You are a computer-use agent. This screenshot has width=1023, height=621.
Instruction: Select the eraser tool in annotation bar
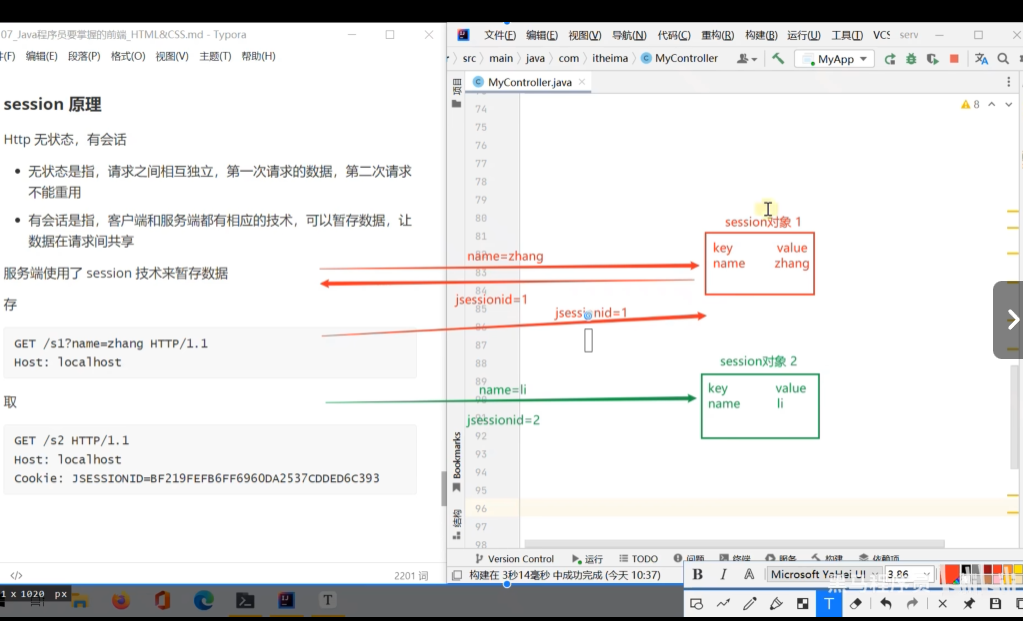(855, 604)
